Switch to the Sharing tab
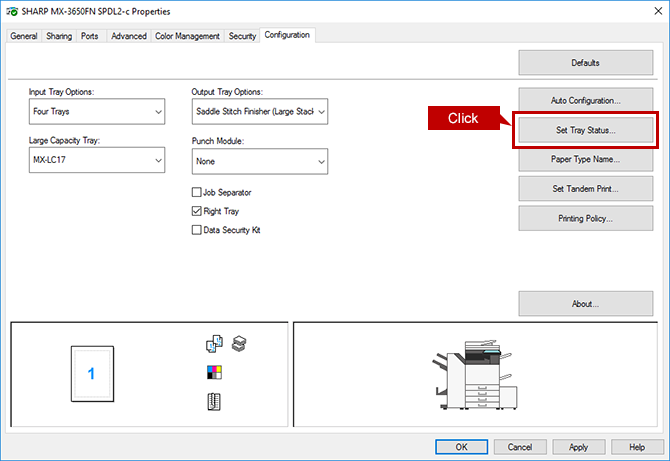Image resolution: width=670 pixels, height=461 pixels. (59, 36)
